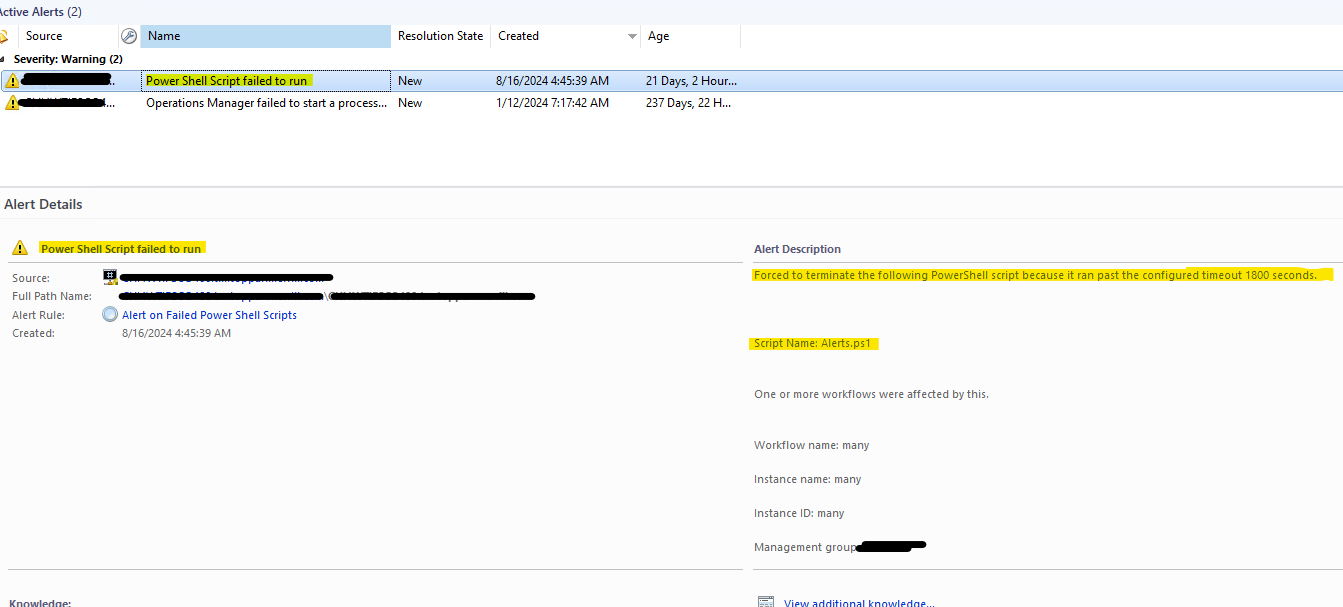Click the severity icon header at far left of the grid

(5, 35)
